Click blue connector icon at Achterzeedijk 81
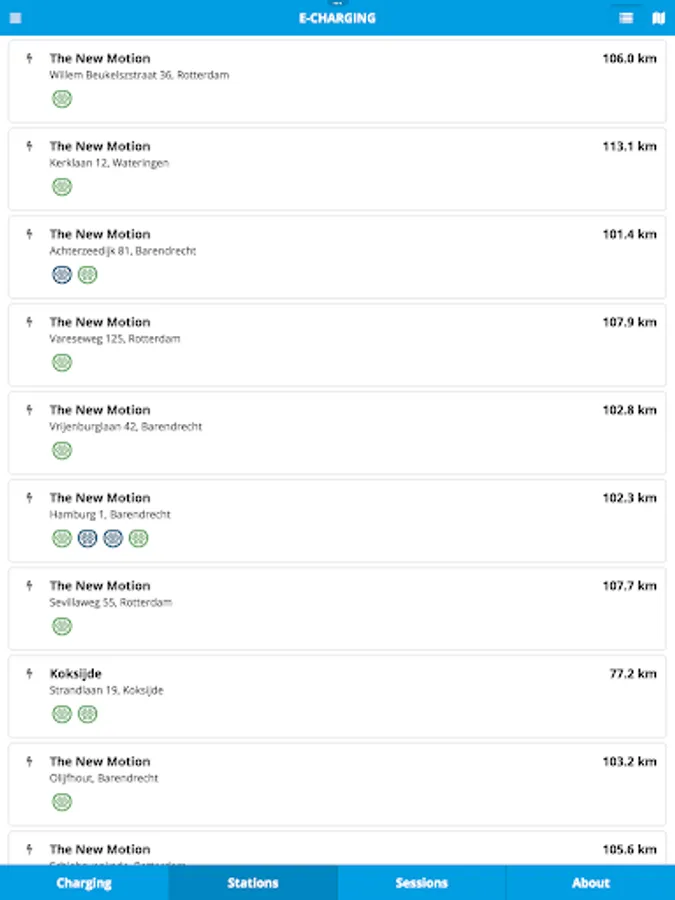675x900 pixels. pos(62,275)
